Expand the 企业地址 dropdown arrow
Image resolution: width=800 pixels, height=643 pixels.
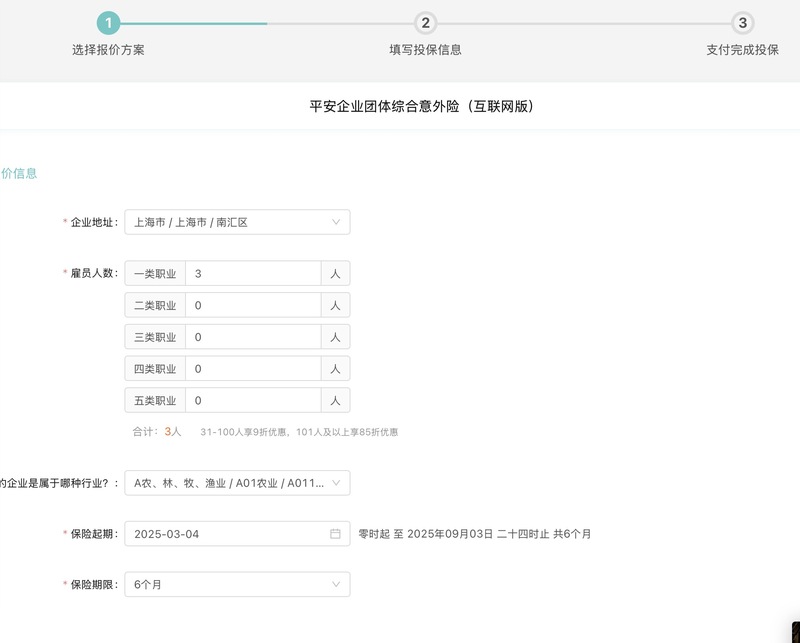[336, 222]
